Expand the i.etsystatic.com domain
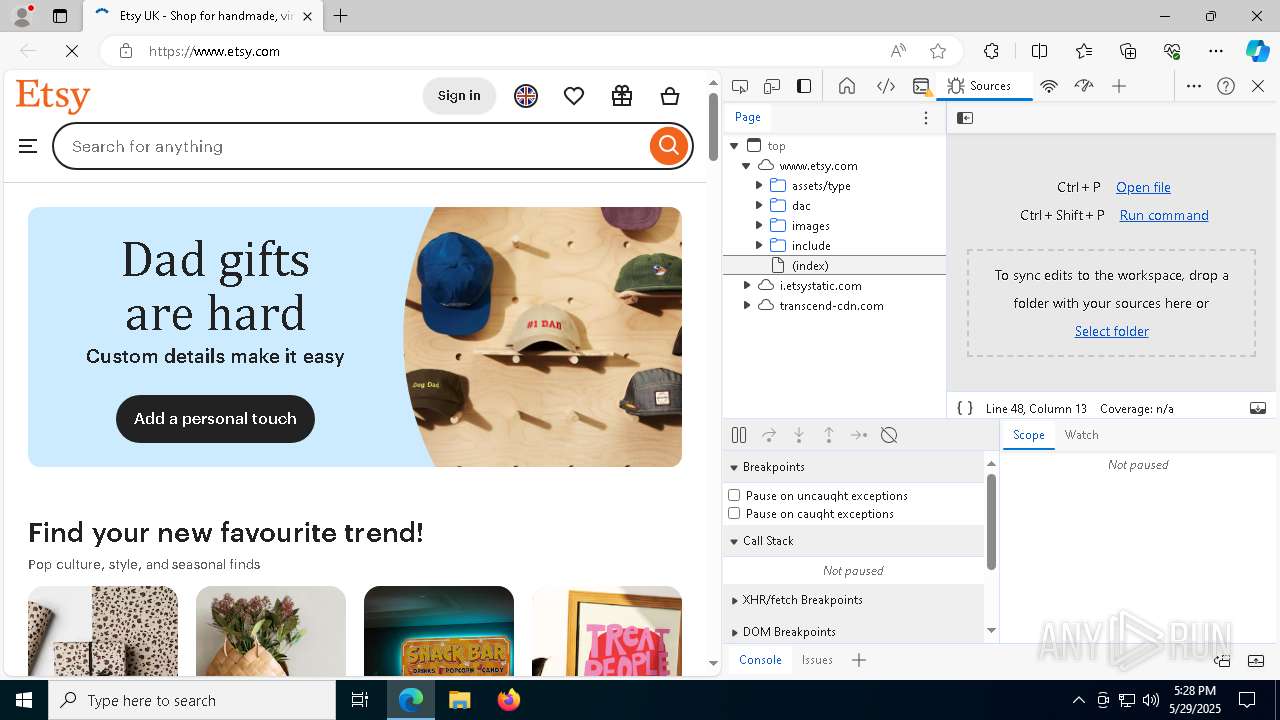 (x=747, y=286)
